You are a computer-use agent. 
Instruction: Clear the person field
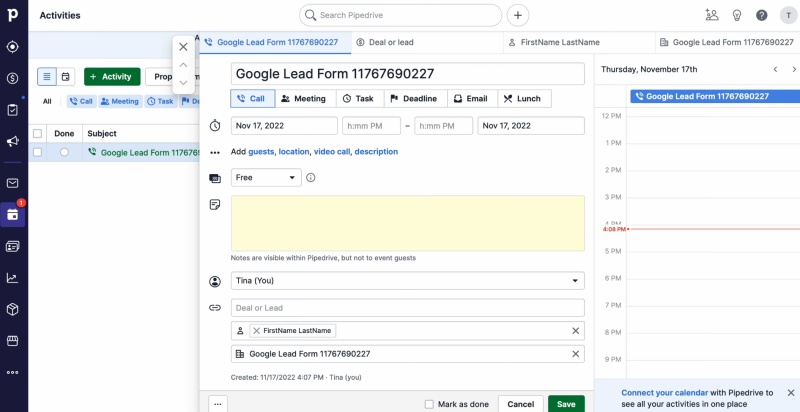(576, 331)
